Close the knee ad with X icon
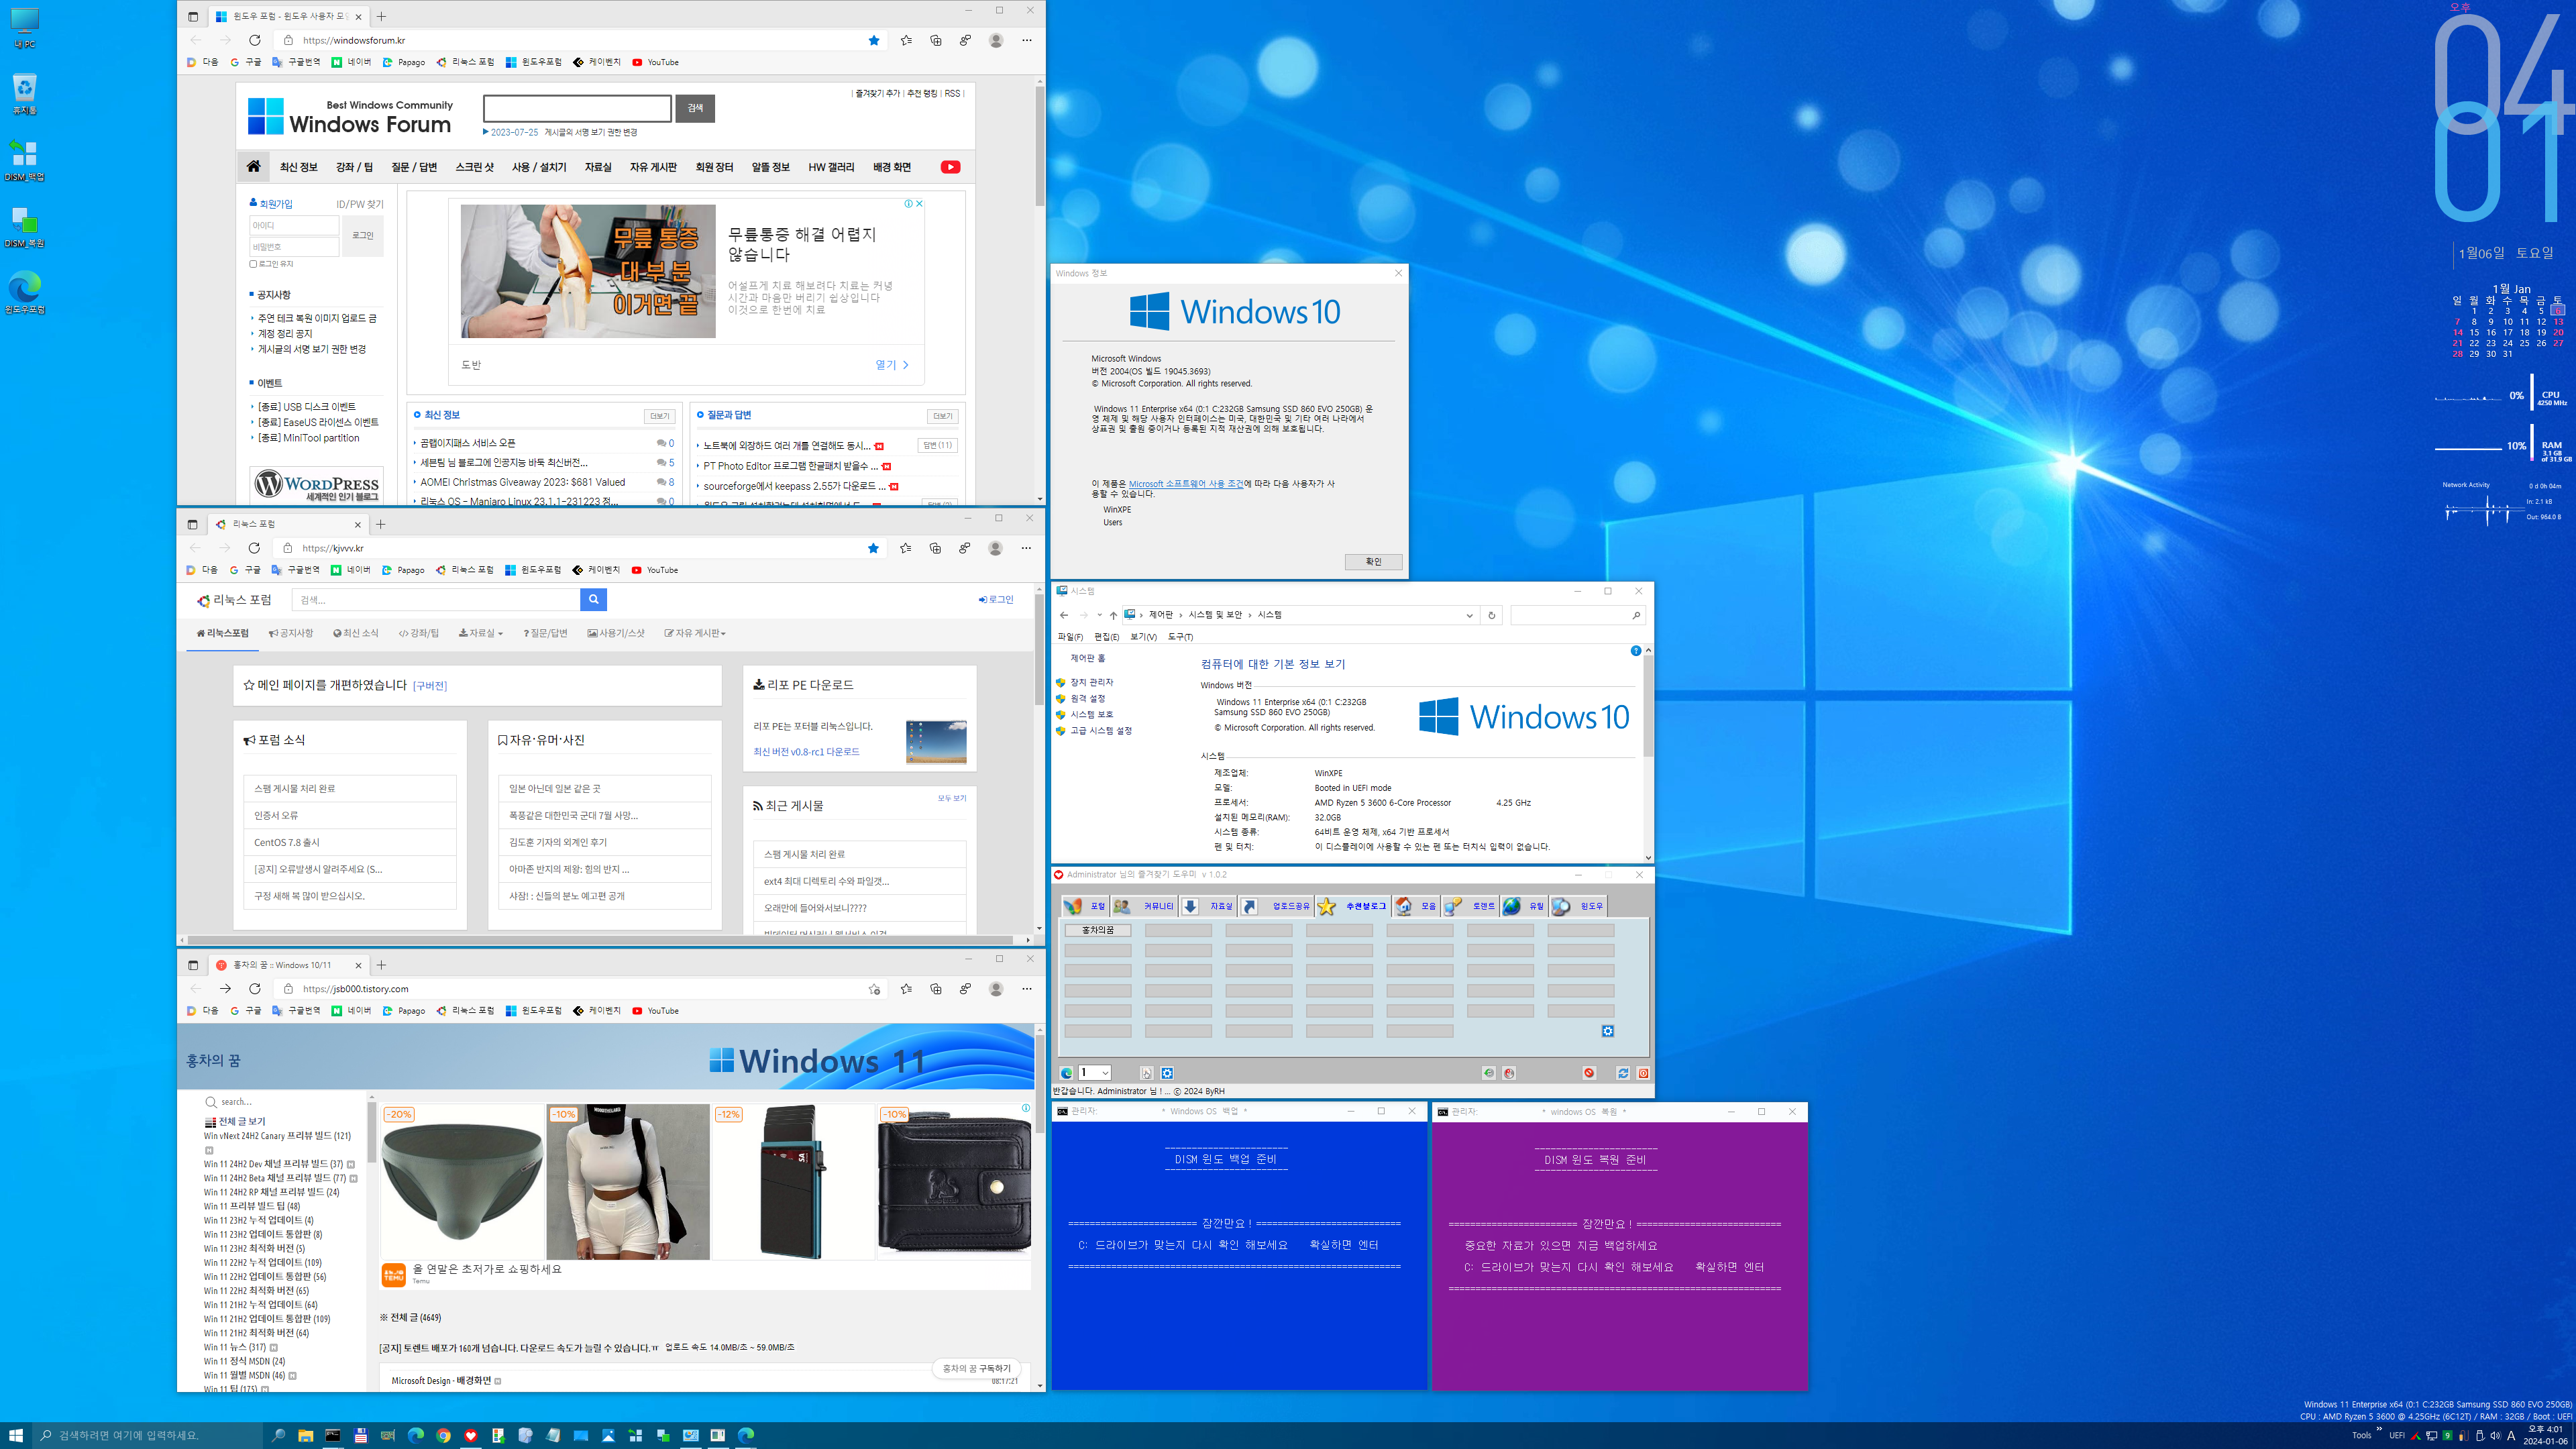The image size is (2576, 1449). [x=919, y=203]
